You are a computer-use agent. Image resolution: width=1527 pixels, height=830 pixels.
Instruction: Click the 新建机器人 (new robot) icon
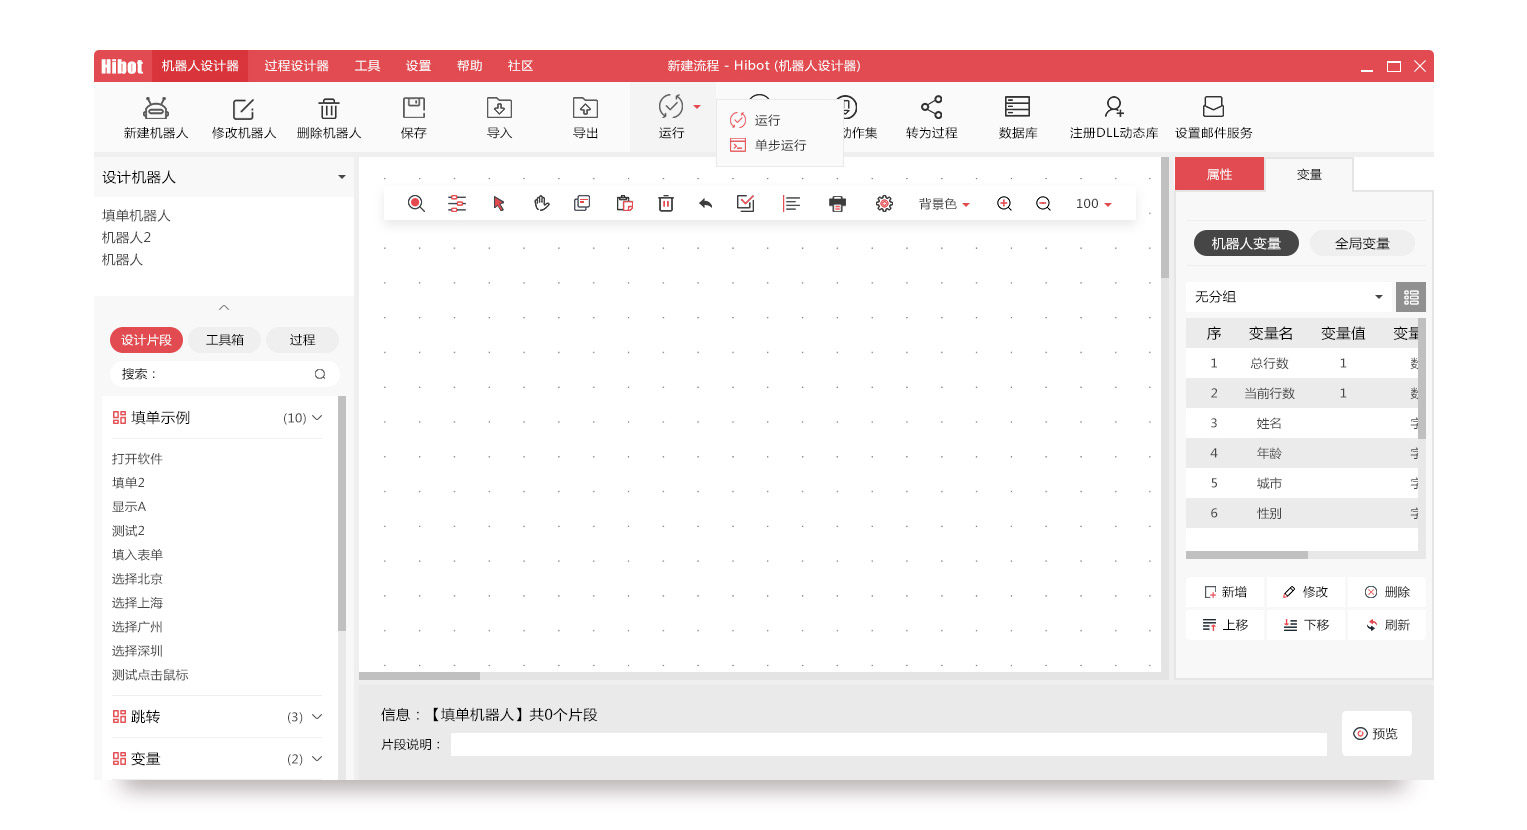click(x=156, y=108)
